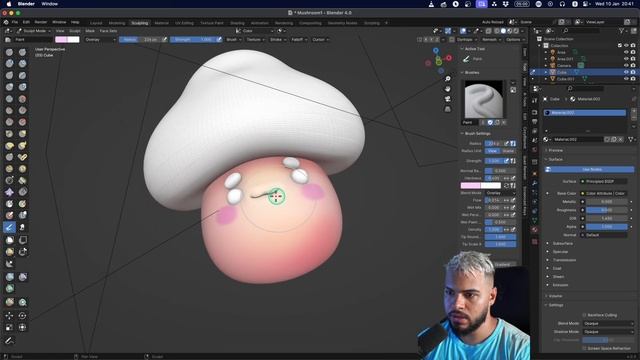Click the white secondary color in Brush Settings
640x360 pixels.
[491, 186]
